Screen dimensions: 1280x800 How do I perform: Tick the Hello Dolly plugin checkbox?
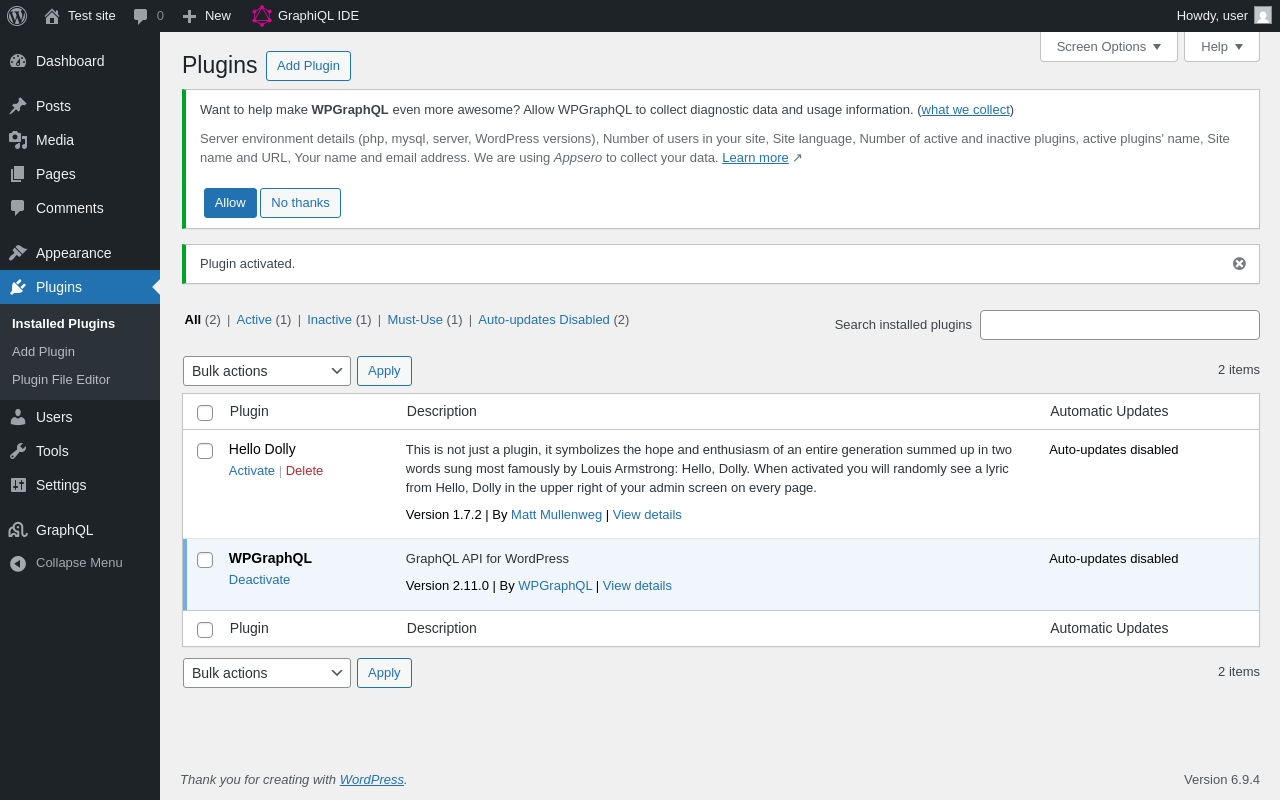[x=205, y=451]
